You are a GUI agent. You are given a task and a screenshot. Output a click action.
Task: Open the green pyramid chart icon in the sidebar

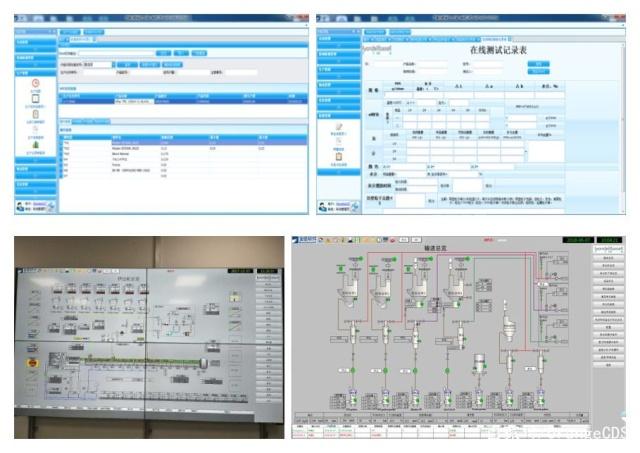point(36,143)
